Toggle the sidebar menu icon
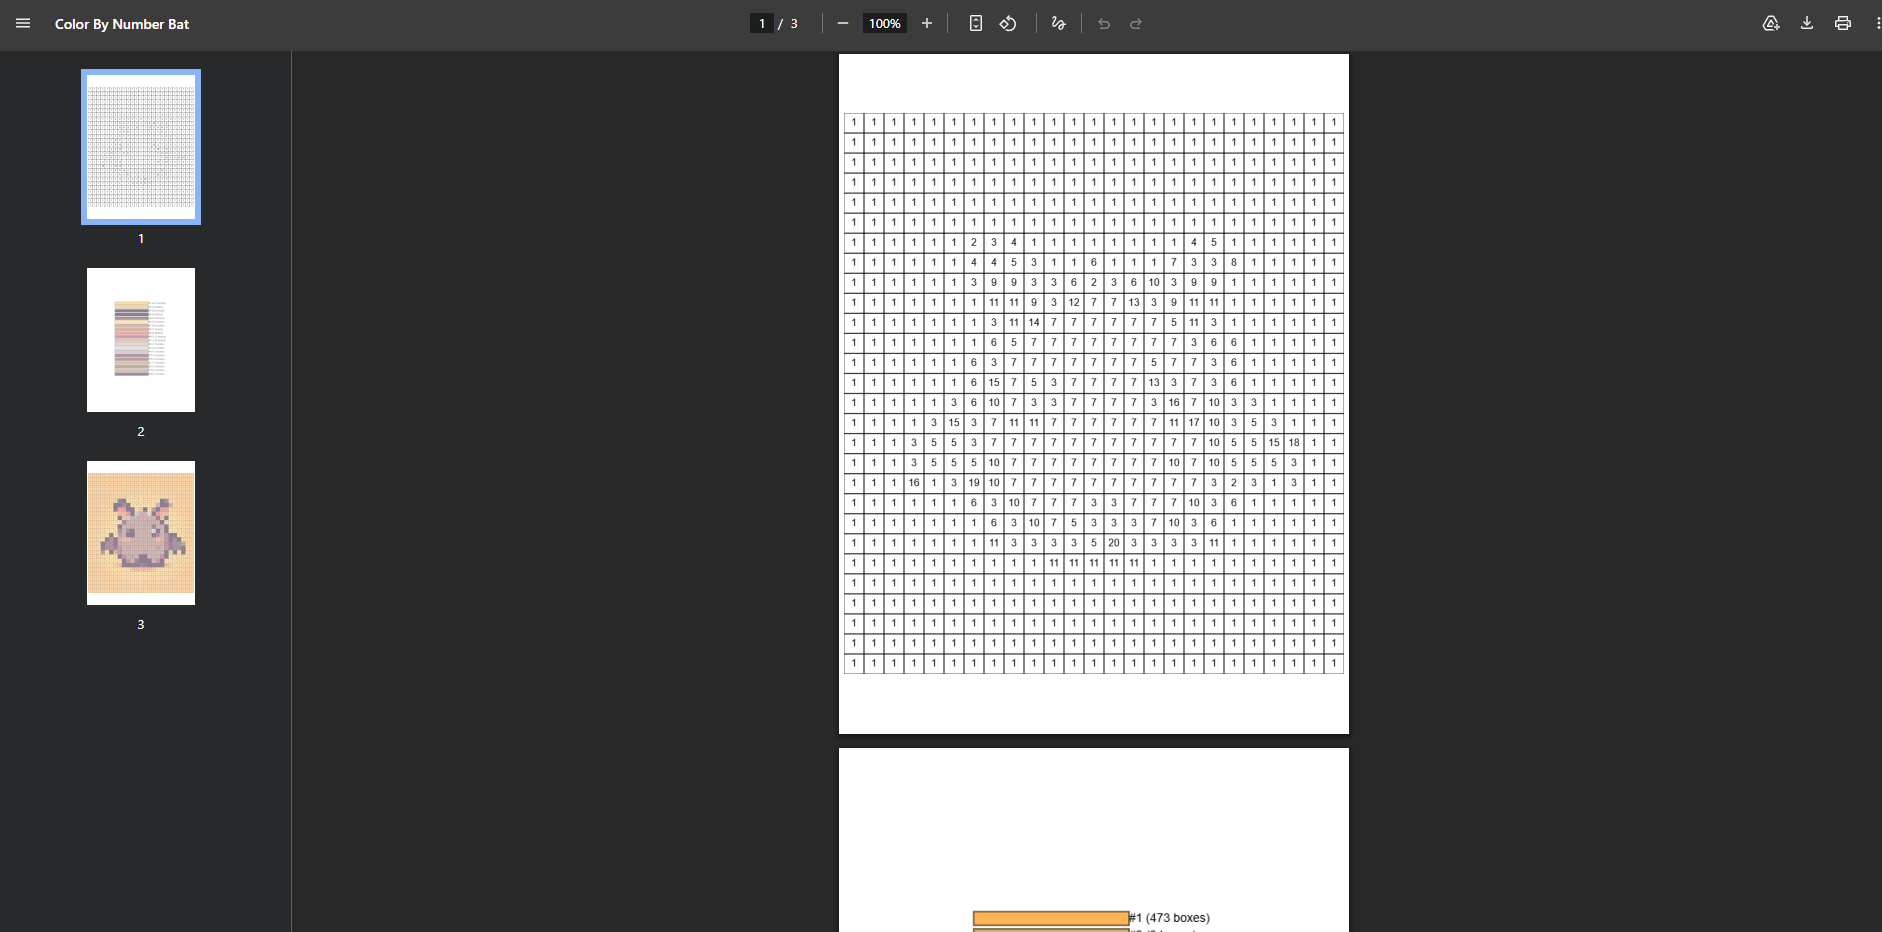1882x932 pixels. (23, 24)
